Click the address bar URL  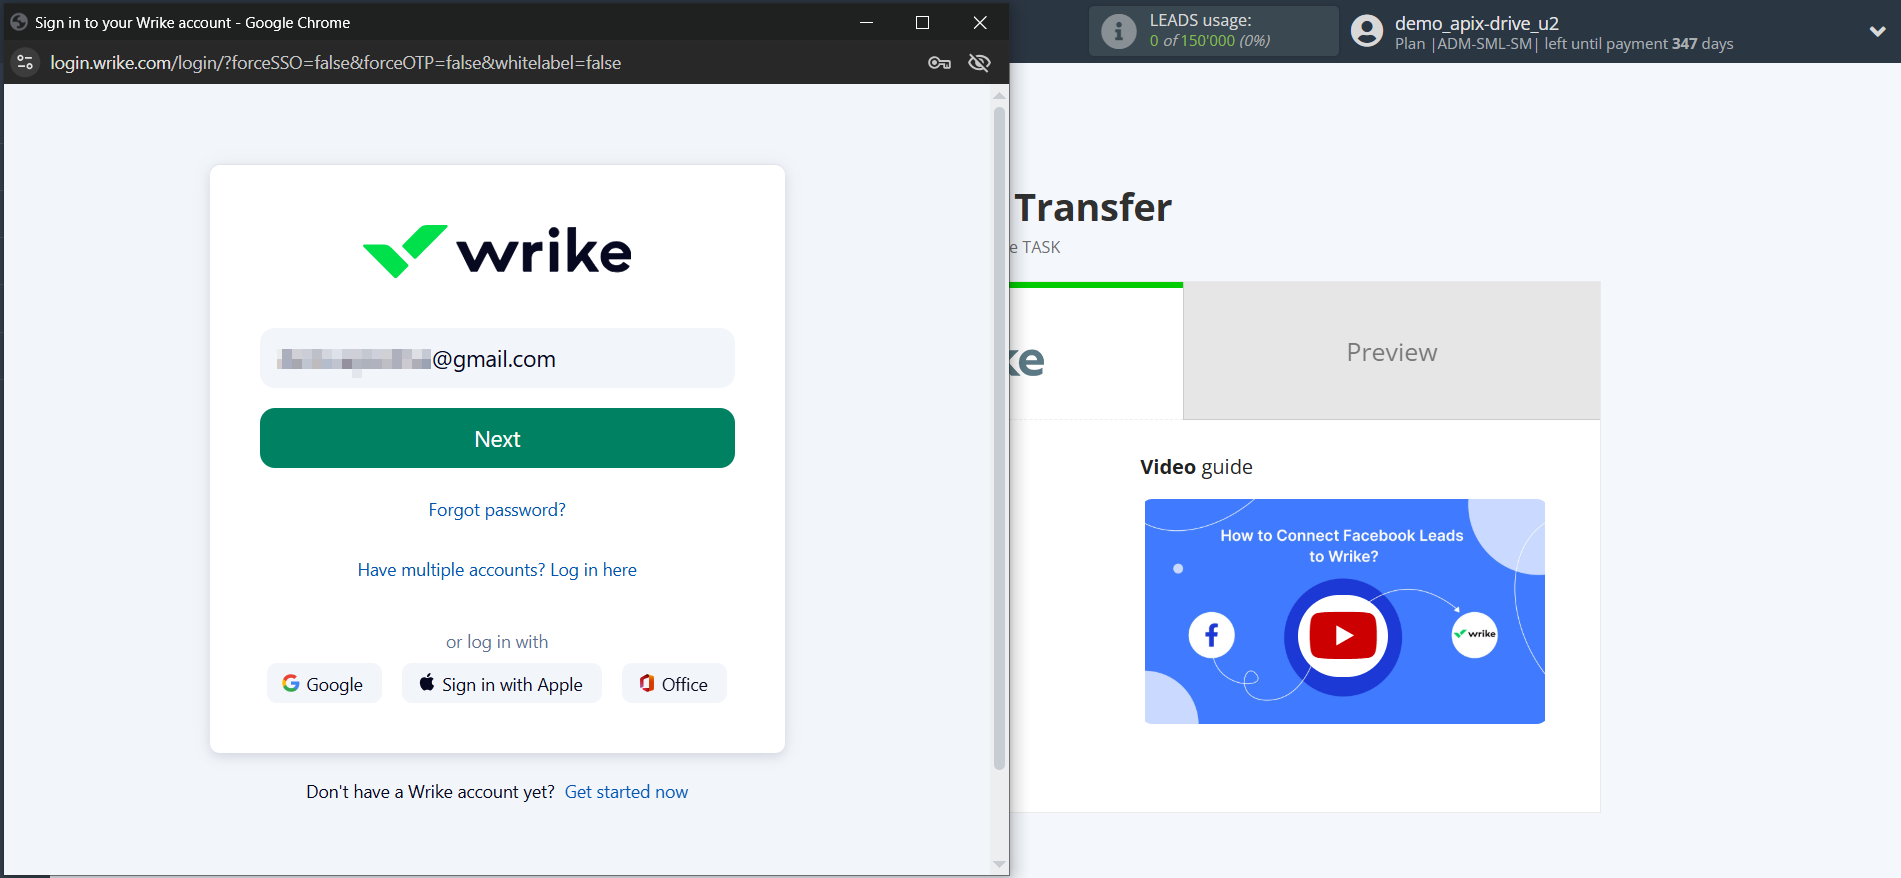[x=336, y=63]
